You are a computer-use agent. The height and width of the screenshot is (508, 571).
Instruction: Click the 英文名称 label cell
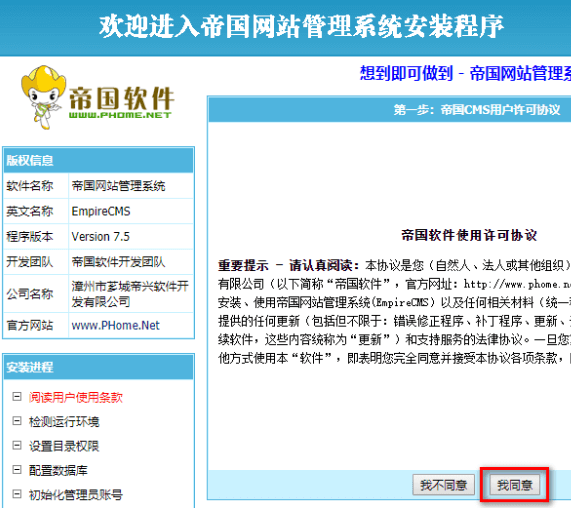tap(36, 211)
